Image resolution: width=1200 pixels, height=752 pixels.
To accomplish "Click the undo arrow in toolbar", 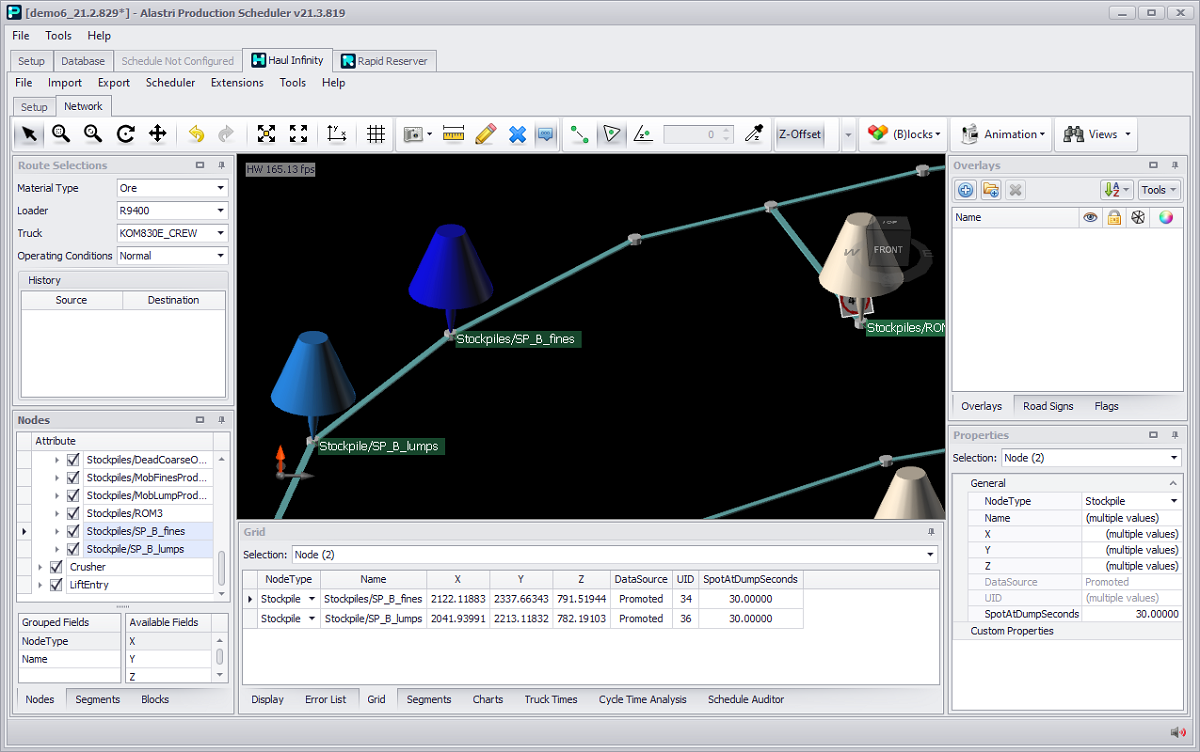I will click(x=196, y=134).
